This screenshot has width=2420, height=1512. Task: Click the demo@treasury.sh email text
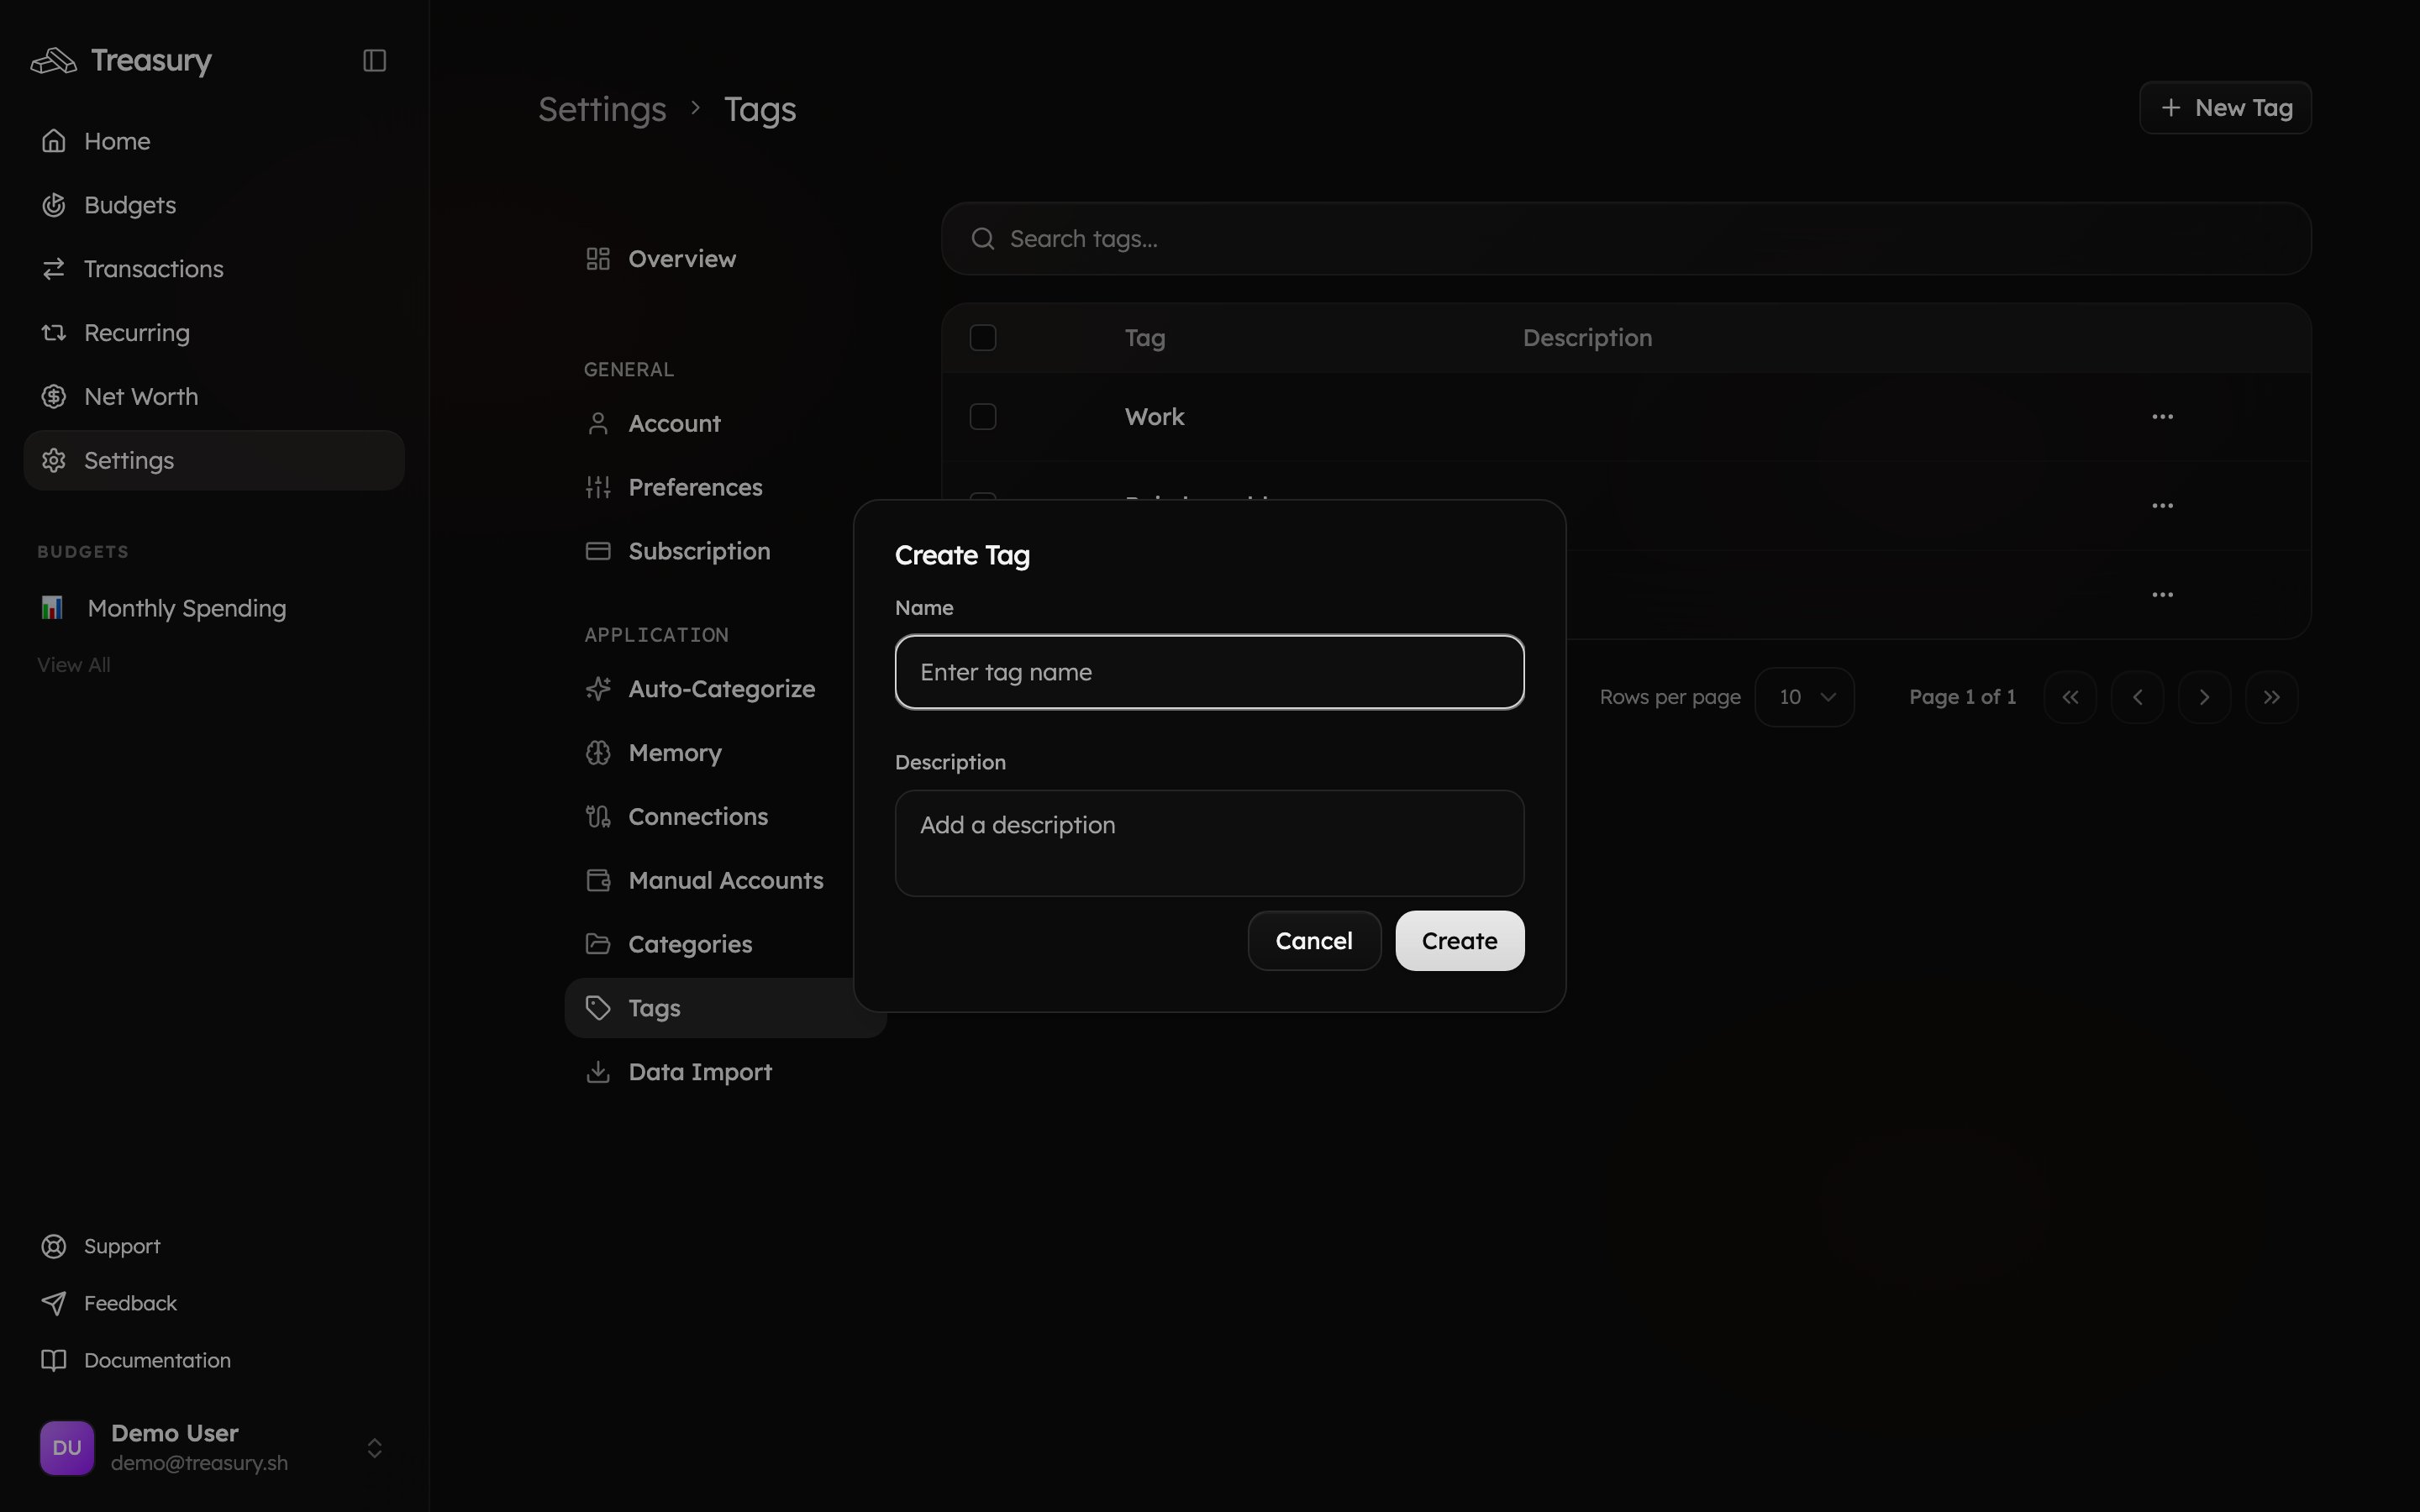(x=199, y=1463)
